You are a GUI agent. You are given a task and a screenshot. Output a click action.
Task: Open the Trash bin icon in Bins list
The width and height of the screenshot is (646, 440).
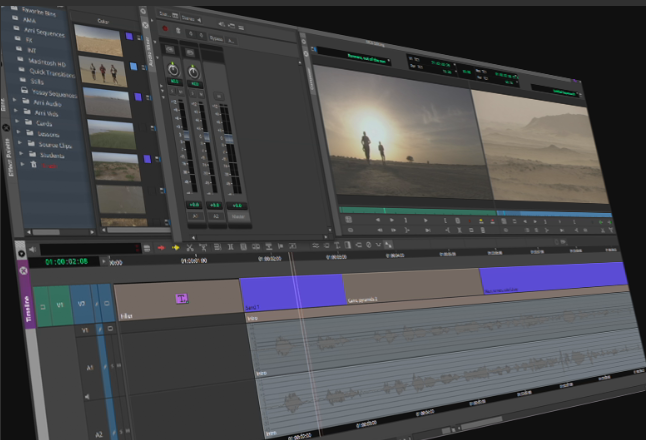coord(34,165)
